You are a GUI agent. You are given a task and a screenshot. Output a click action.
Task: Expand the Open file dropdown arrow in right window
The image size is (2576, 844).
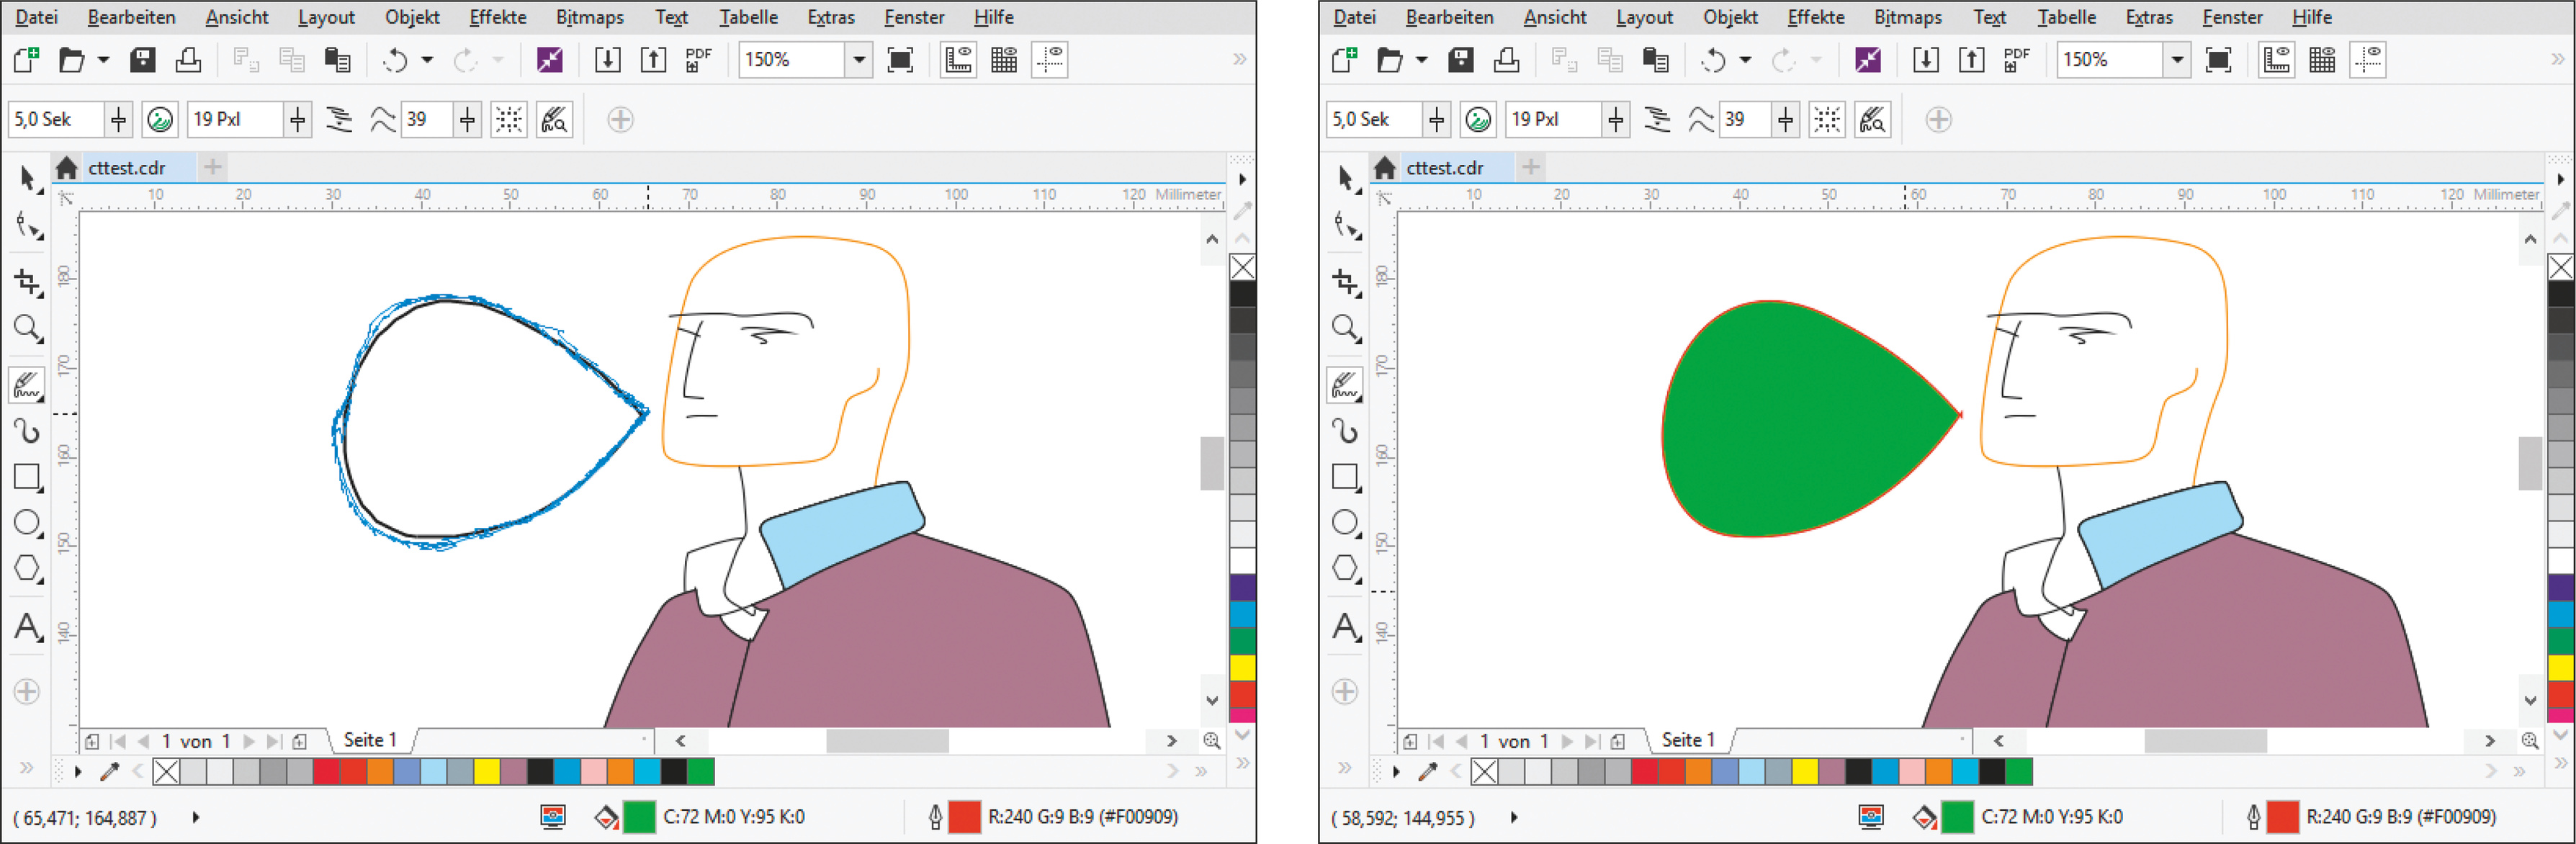click(1421, 60)
